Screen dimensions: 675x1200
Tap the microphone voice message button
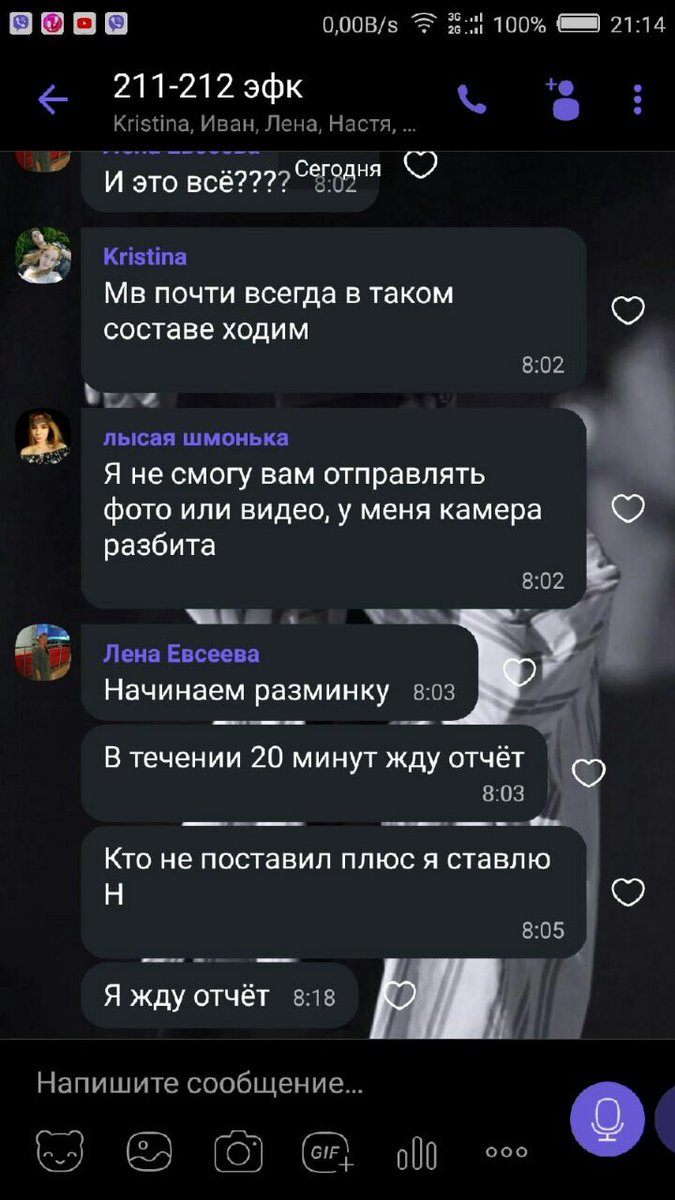(x=607, y=1119)
